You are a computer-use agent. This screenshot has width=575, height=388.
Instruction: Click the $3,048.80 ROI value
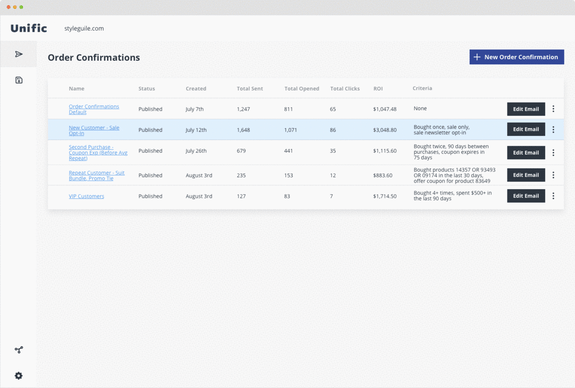[x=385, y=130]
